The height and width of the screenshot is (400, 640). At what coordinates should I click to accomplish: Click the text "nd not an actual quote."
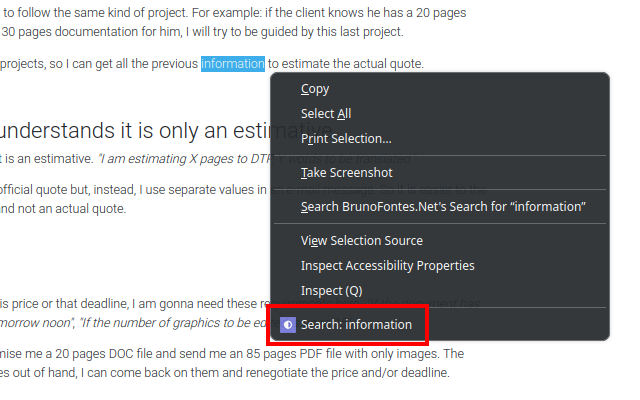click(x=63, y=209)
